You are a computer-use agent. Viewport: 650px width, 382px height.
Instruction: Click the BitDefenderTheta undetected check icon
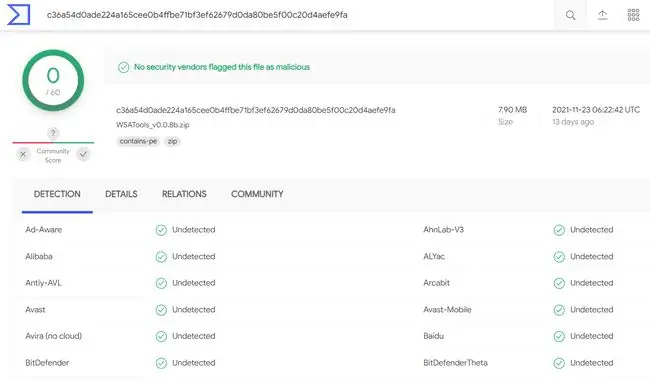pos(559,363)
